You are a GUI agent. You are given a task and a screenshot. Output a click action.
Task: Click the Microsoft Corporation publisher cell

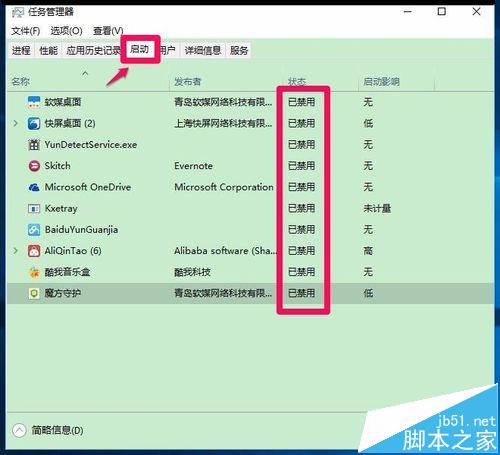(x=224, y=187)
